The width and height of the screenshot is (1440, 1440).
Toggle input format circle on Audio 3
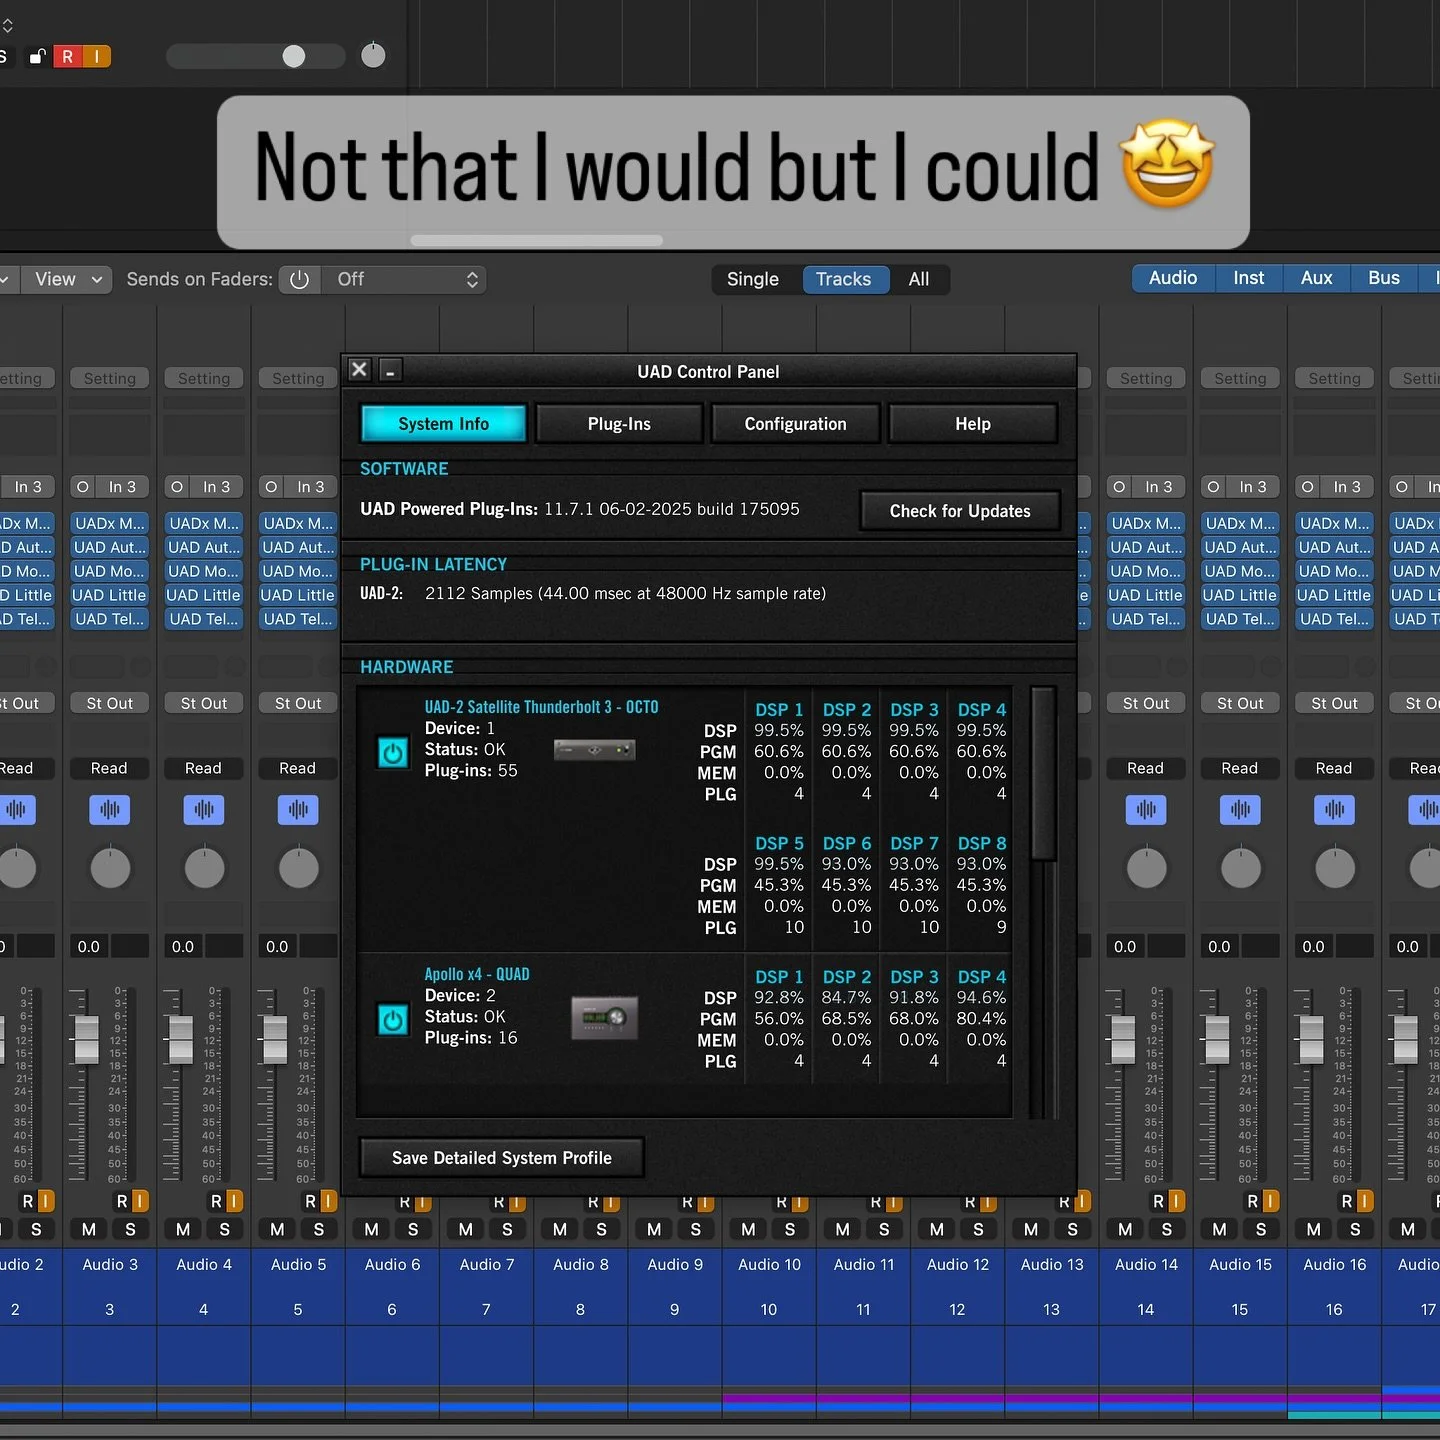[83, 487]
